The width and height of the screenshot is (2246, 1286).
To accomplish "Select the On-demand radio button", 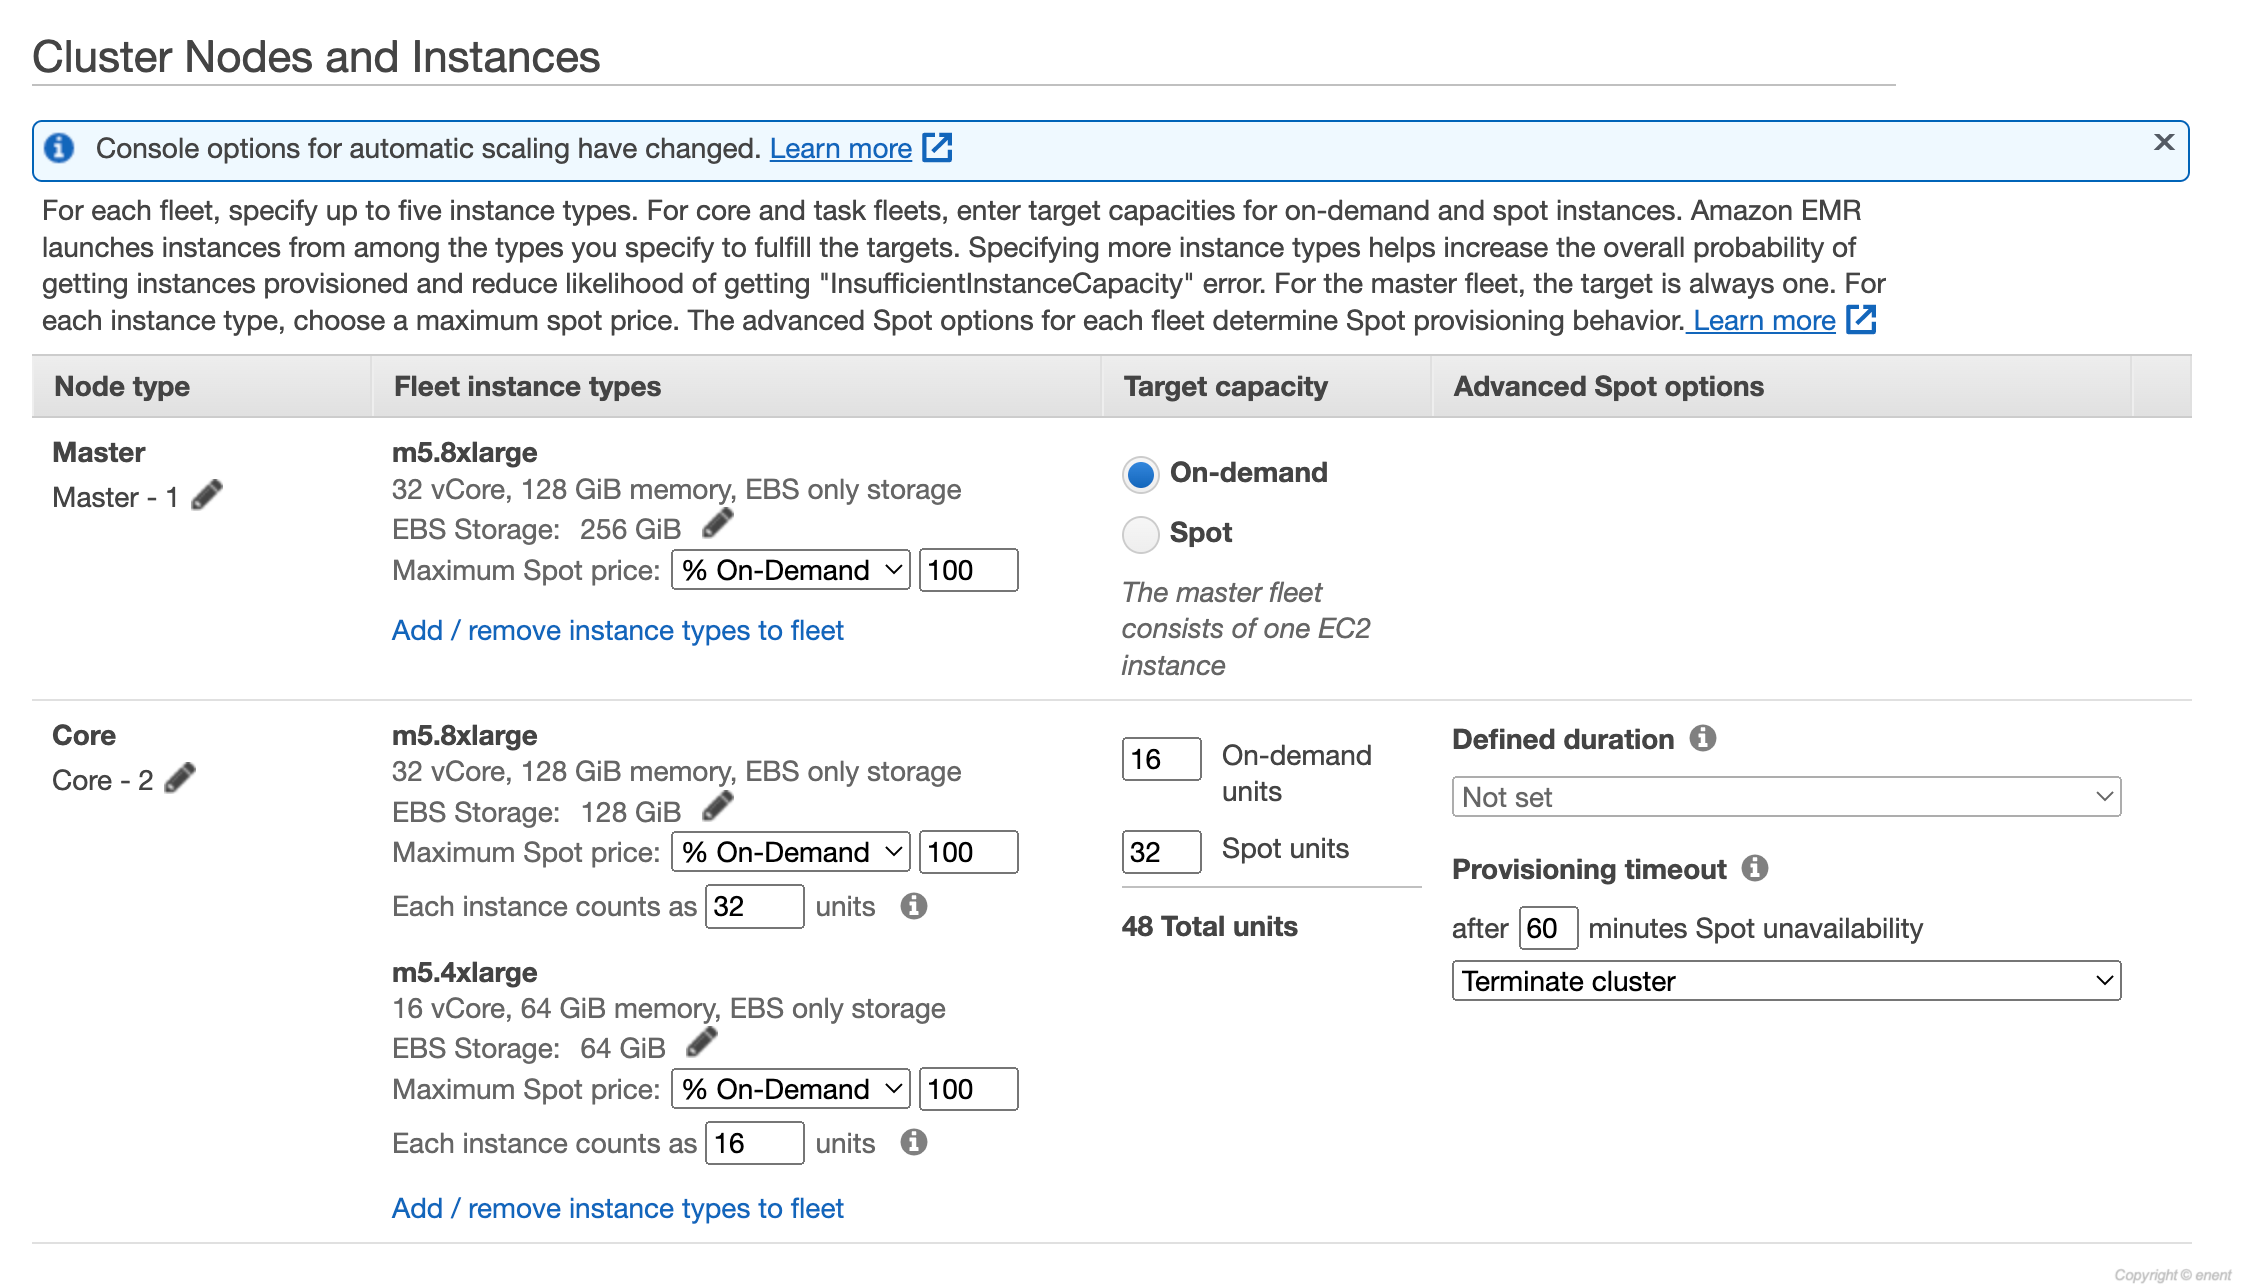I will [x=1140, y=474].
